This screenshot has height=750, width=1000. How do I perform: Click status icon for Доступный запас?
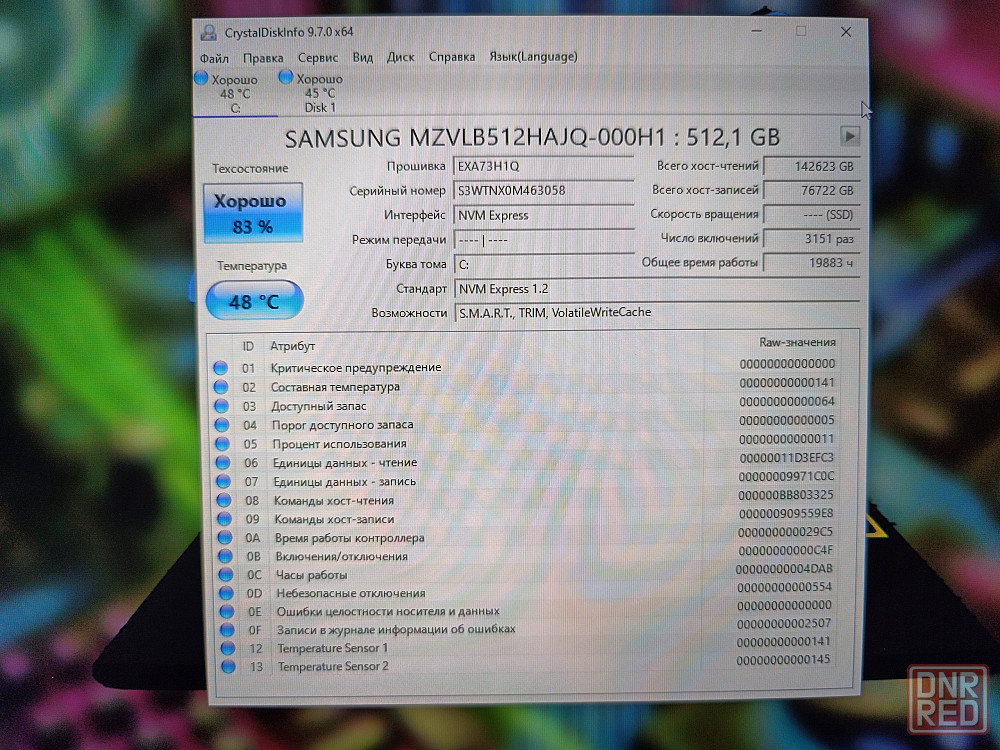point(221,406)
